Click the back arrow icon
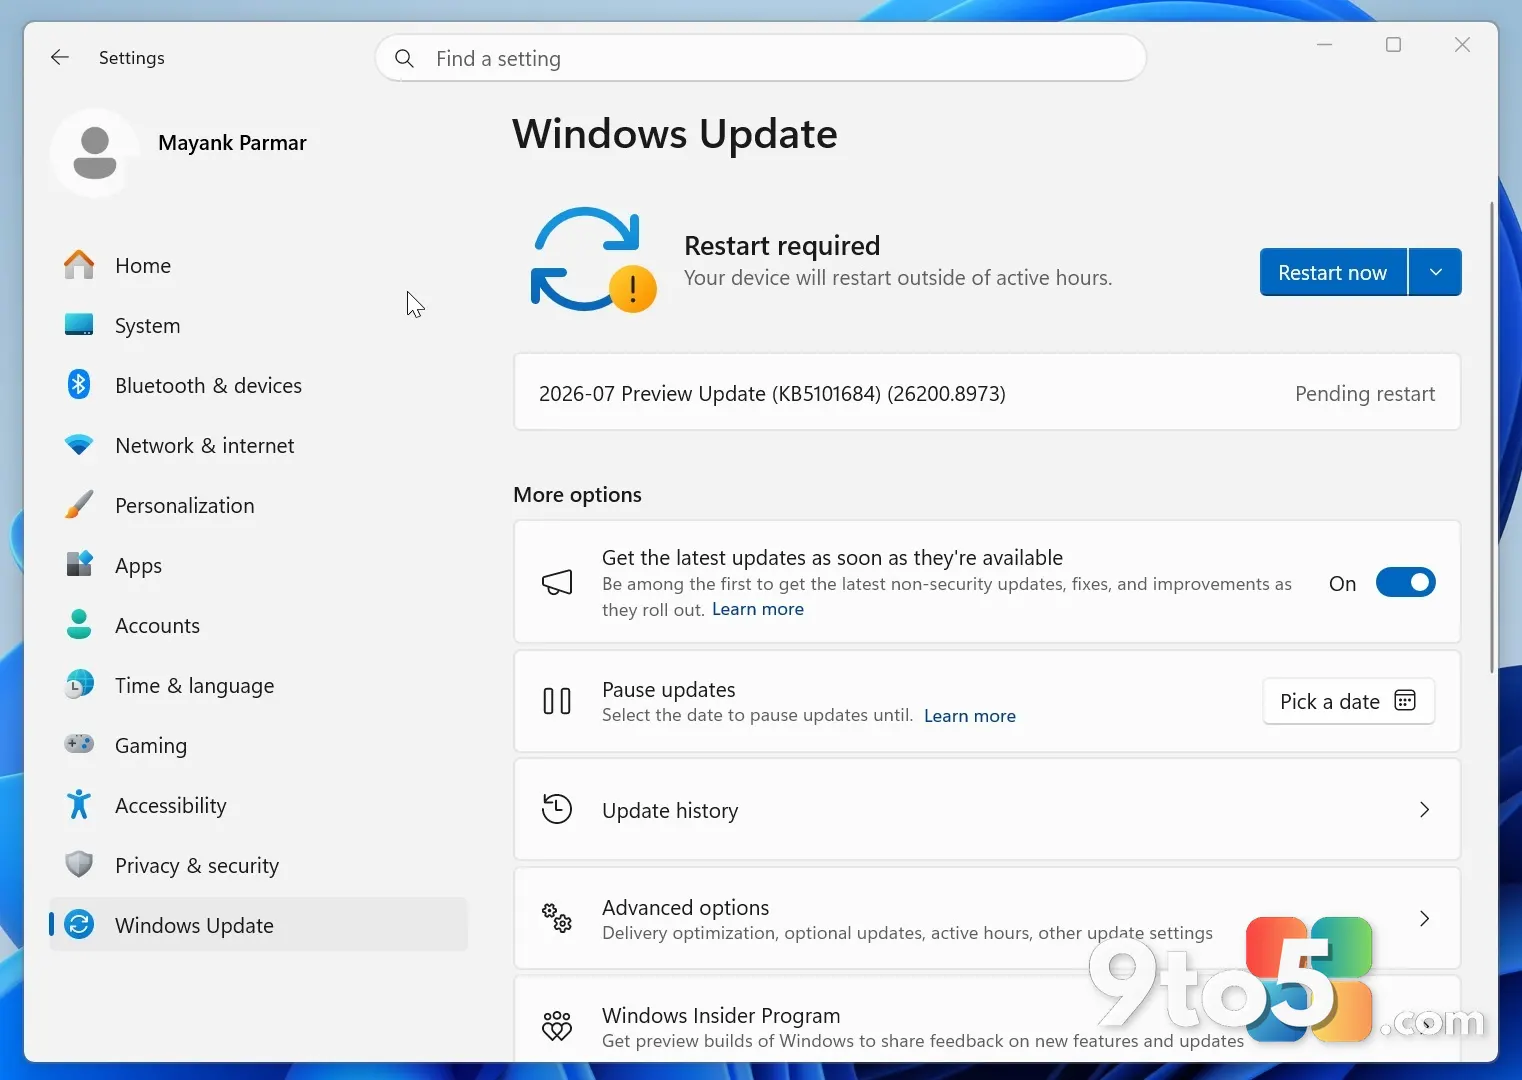 [60, 57]
